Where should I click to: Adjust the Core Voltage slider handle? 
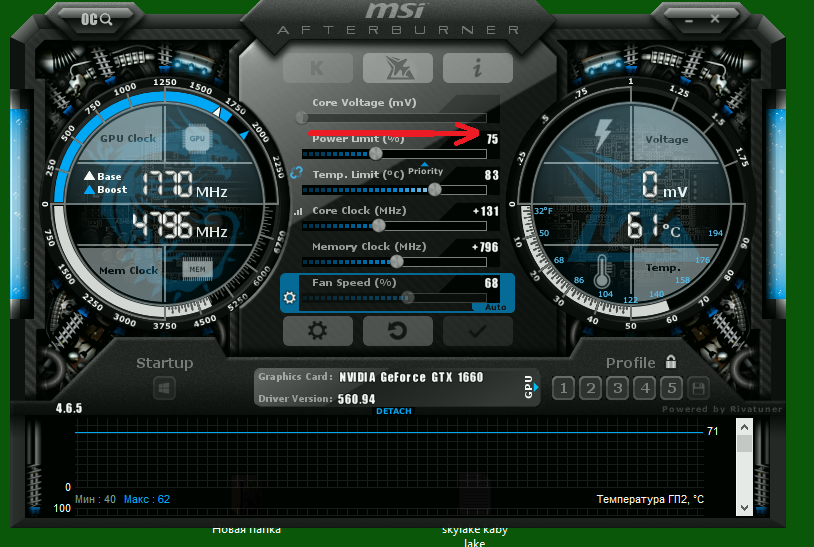pyautogui.click(x=302, y=117)
